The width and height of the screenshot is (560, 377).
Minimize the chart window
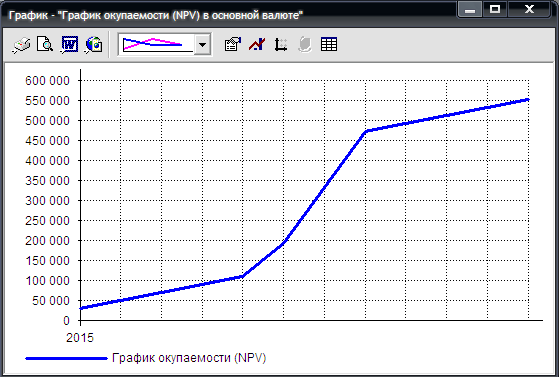470,9
